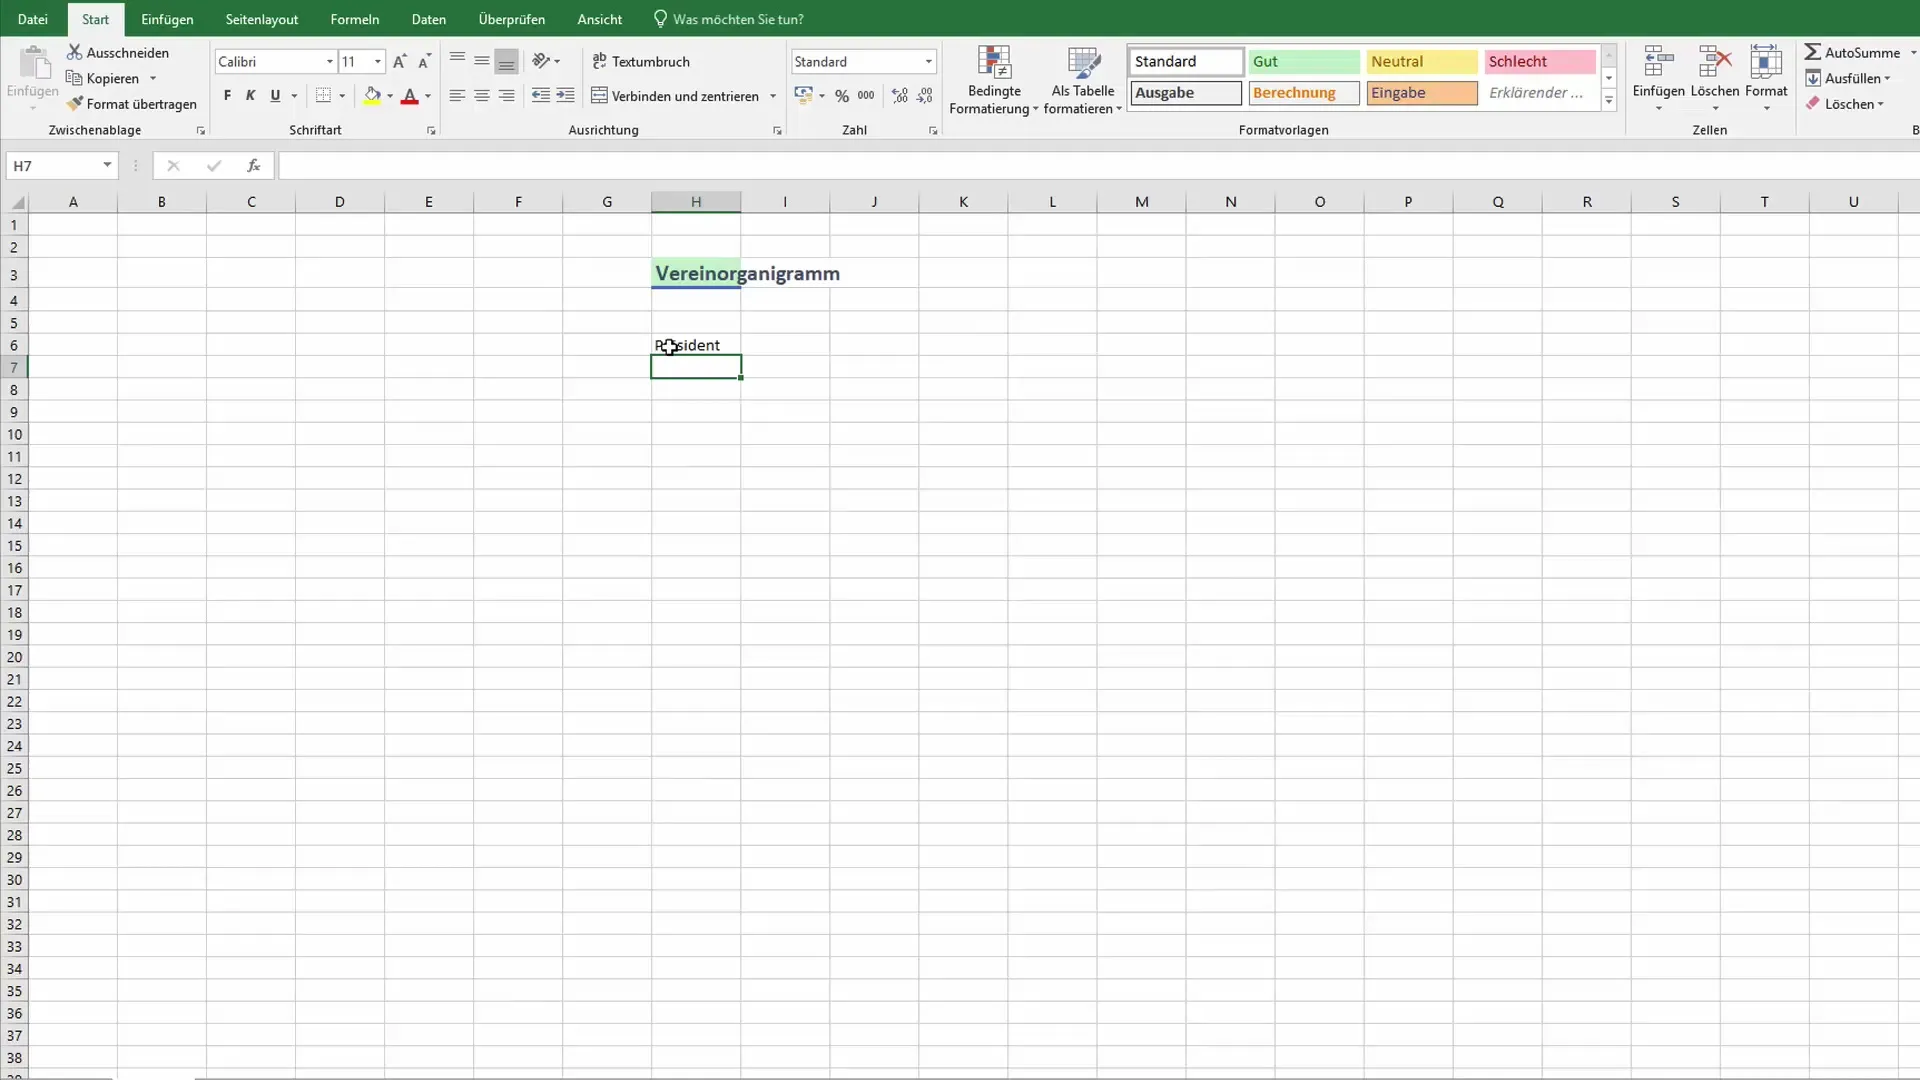Screen dimensions: 1920x1080
Task: Click the Was möchten Sie tun search
Action: (729, 19)
